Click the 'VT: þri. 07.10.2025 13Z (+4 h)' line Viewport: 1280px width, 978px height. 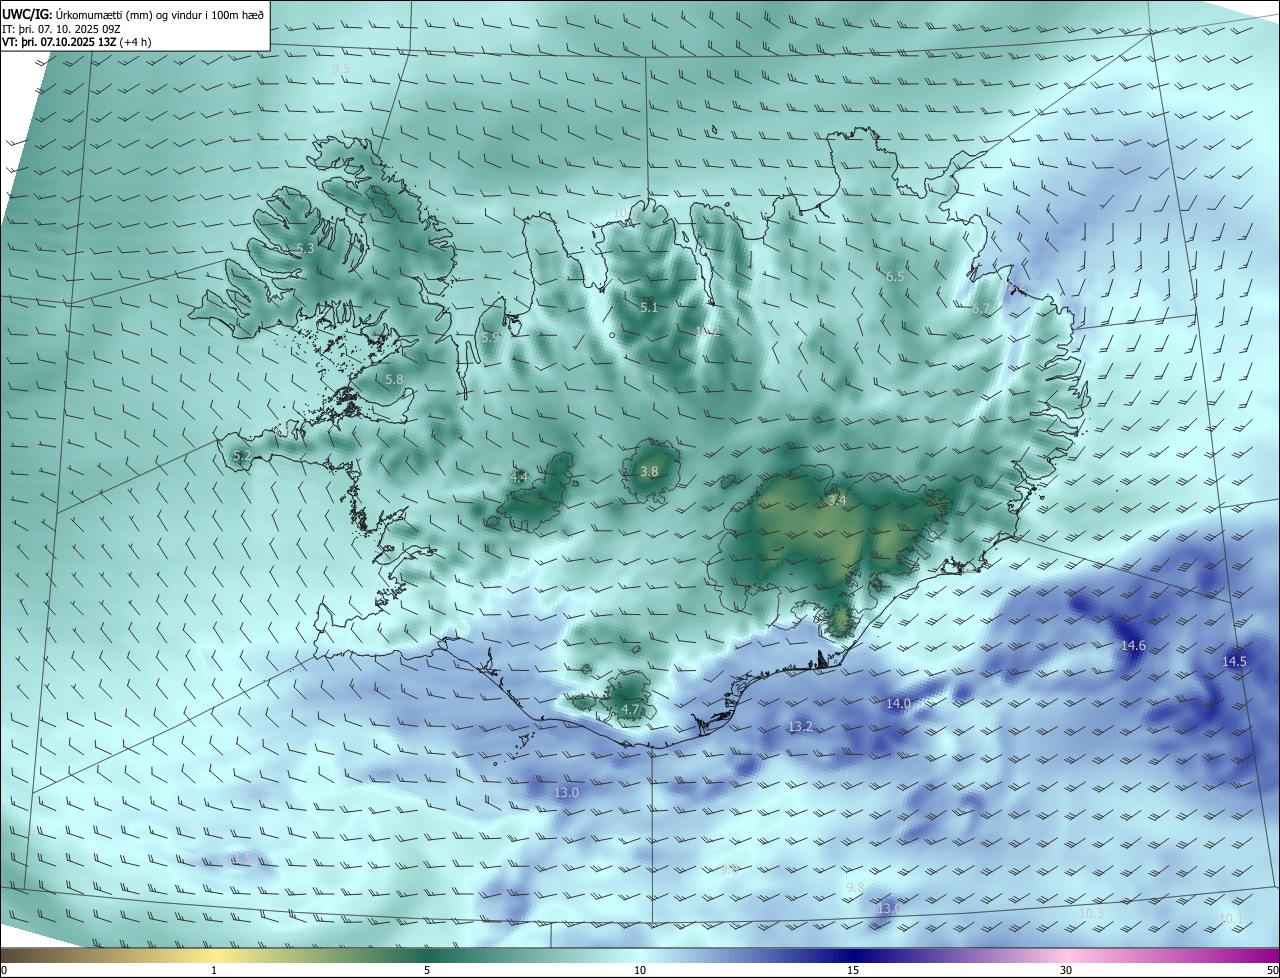point(77,42)
